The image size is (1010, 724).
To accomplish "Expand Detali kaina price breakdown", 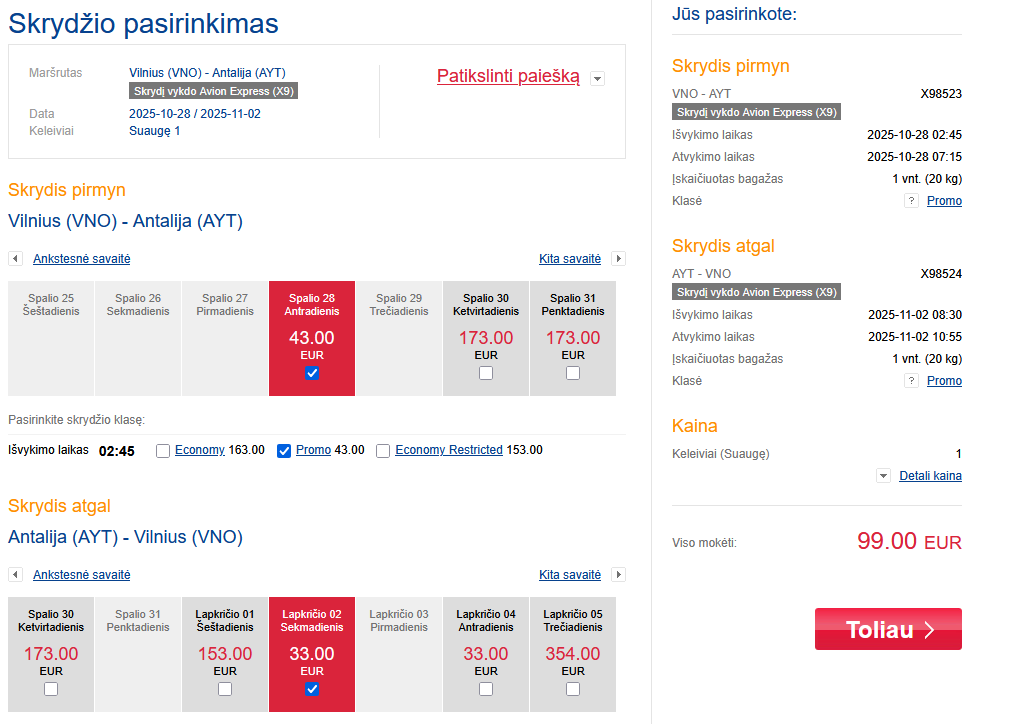I will 930,476.
